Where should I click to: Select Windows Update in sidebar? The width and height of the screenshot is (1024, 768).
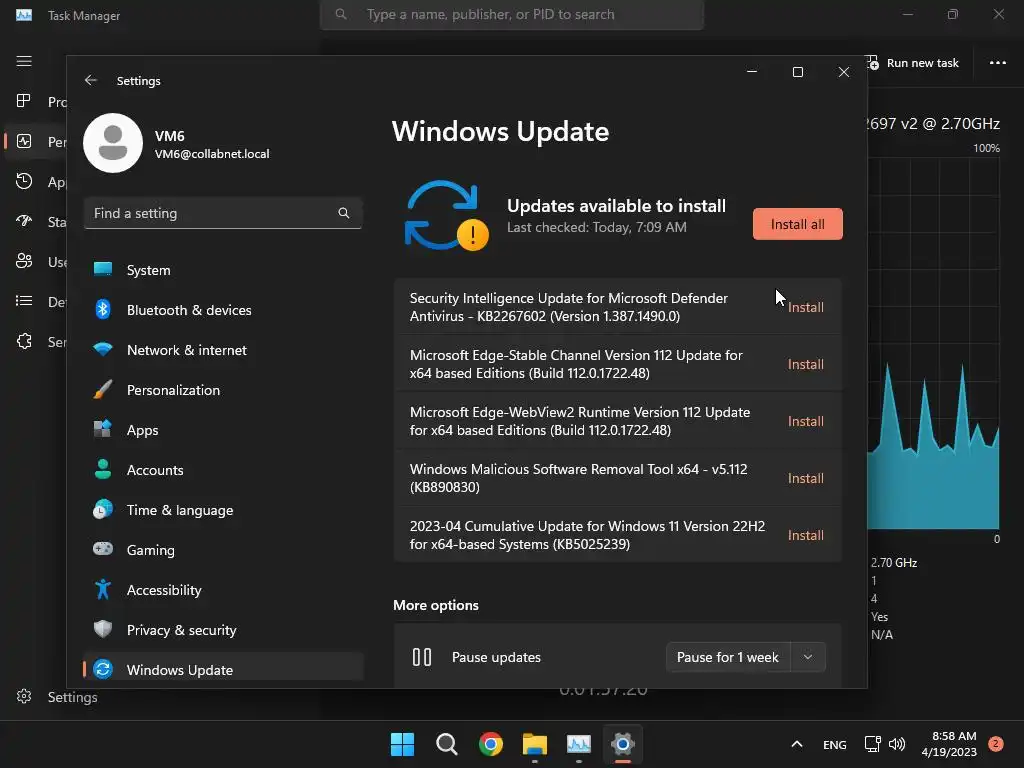[223, 669]
